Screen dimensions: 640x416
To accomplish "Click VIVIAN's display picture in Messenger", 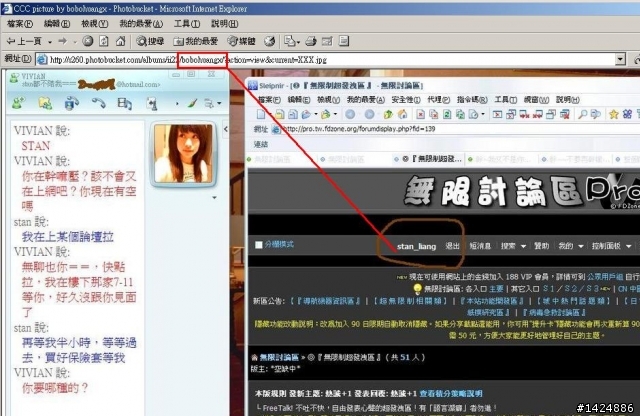I will pyautogui.click(x=183, y=154).
